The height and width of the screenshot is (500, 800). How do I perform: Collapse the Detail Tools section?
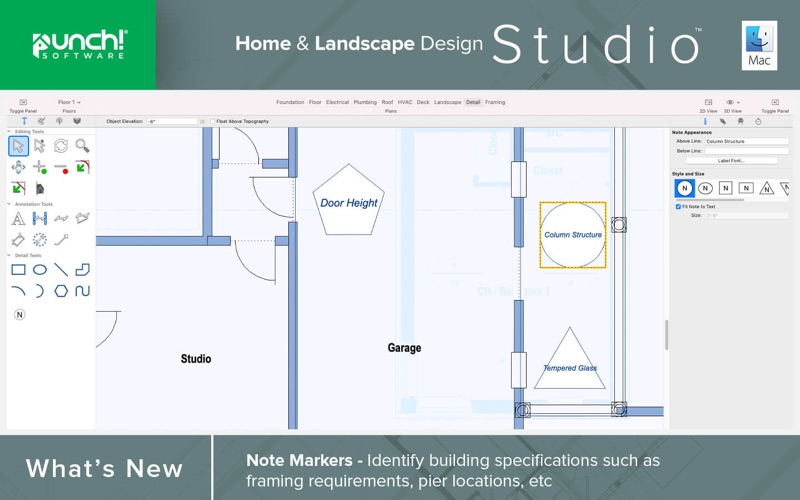click(x=9, y=255)
